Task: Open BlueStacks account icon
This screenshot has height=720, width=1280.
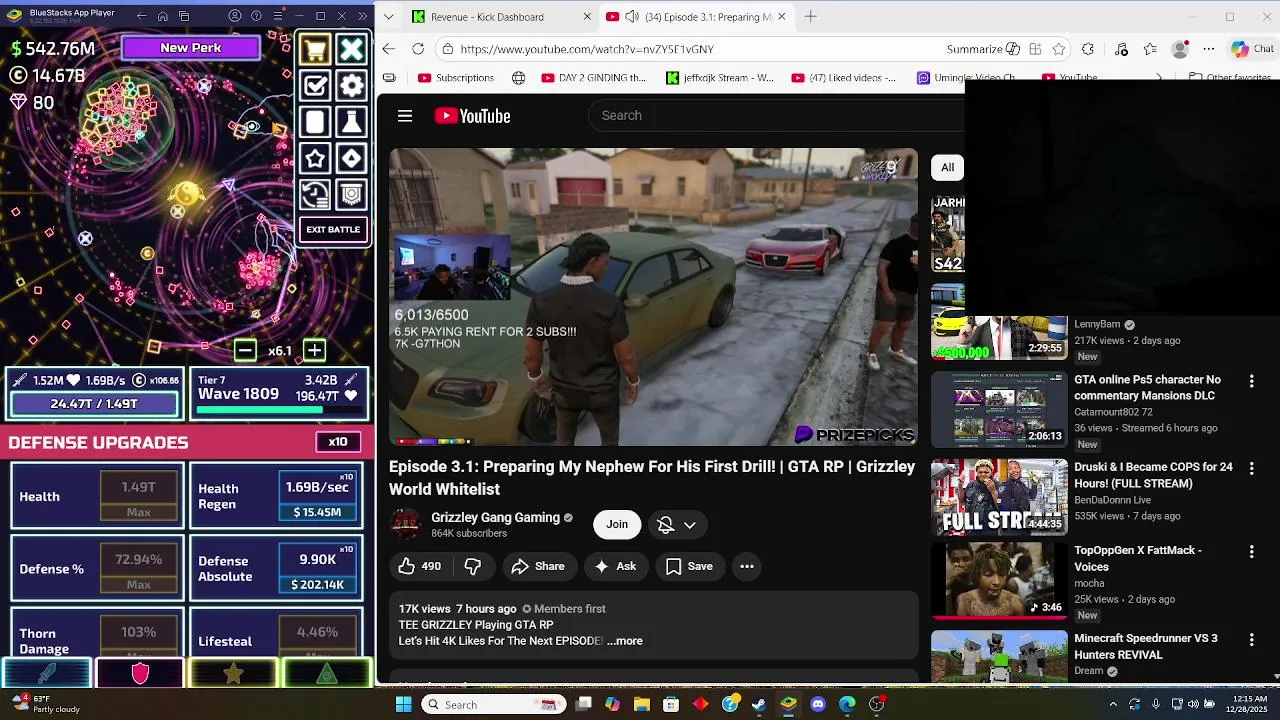Action: tap(235, 16)
